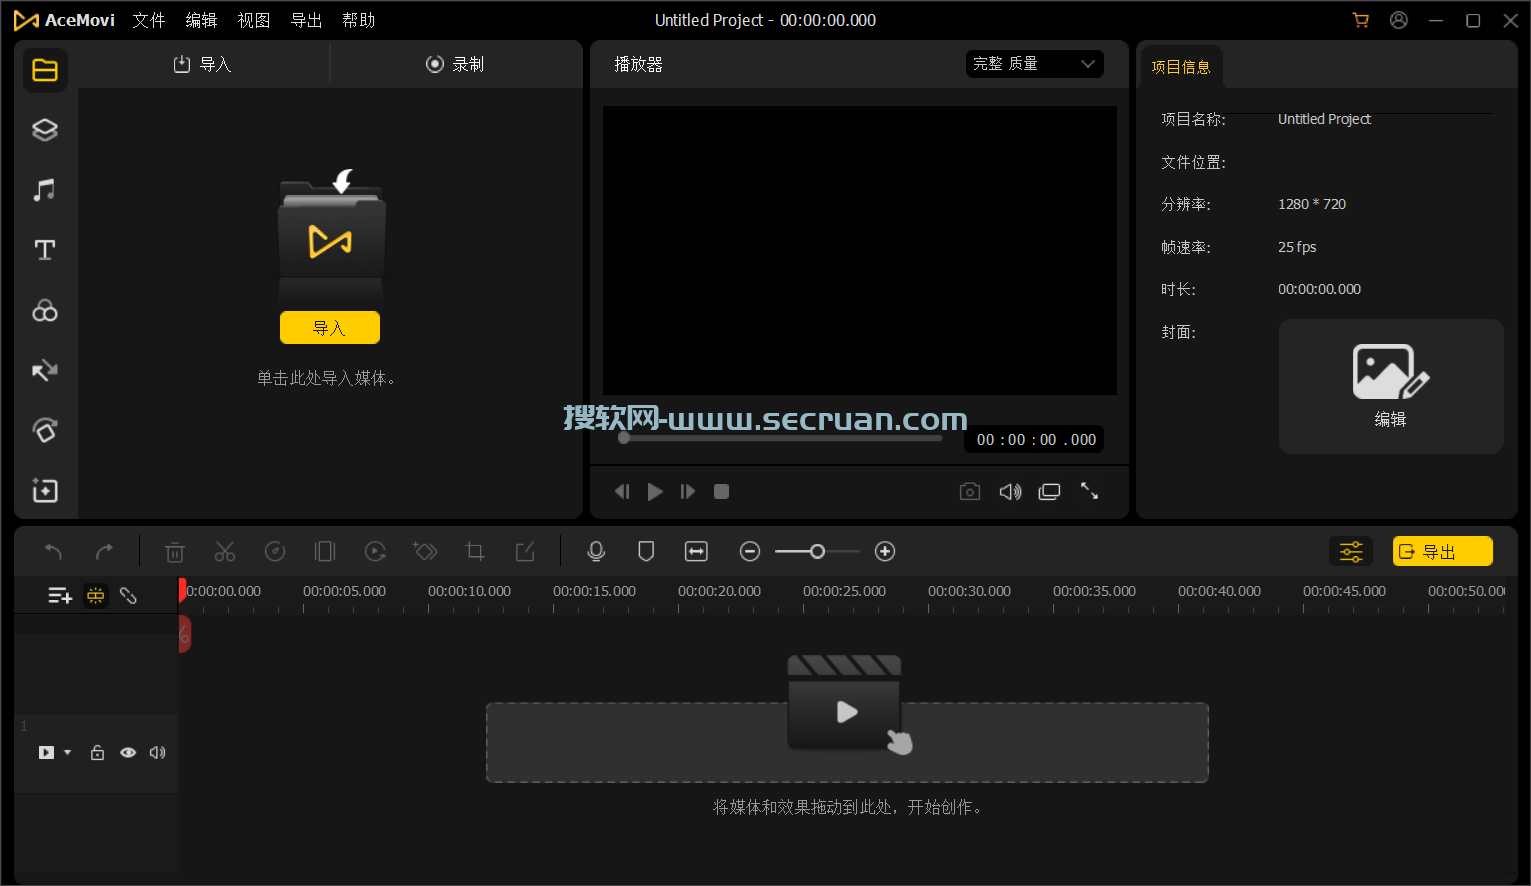Click the 导入 tab at top of media panel

tap(203, 64)
